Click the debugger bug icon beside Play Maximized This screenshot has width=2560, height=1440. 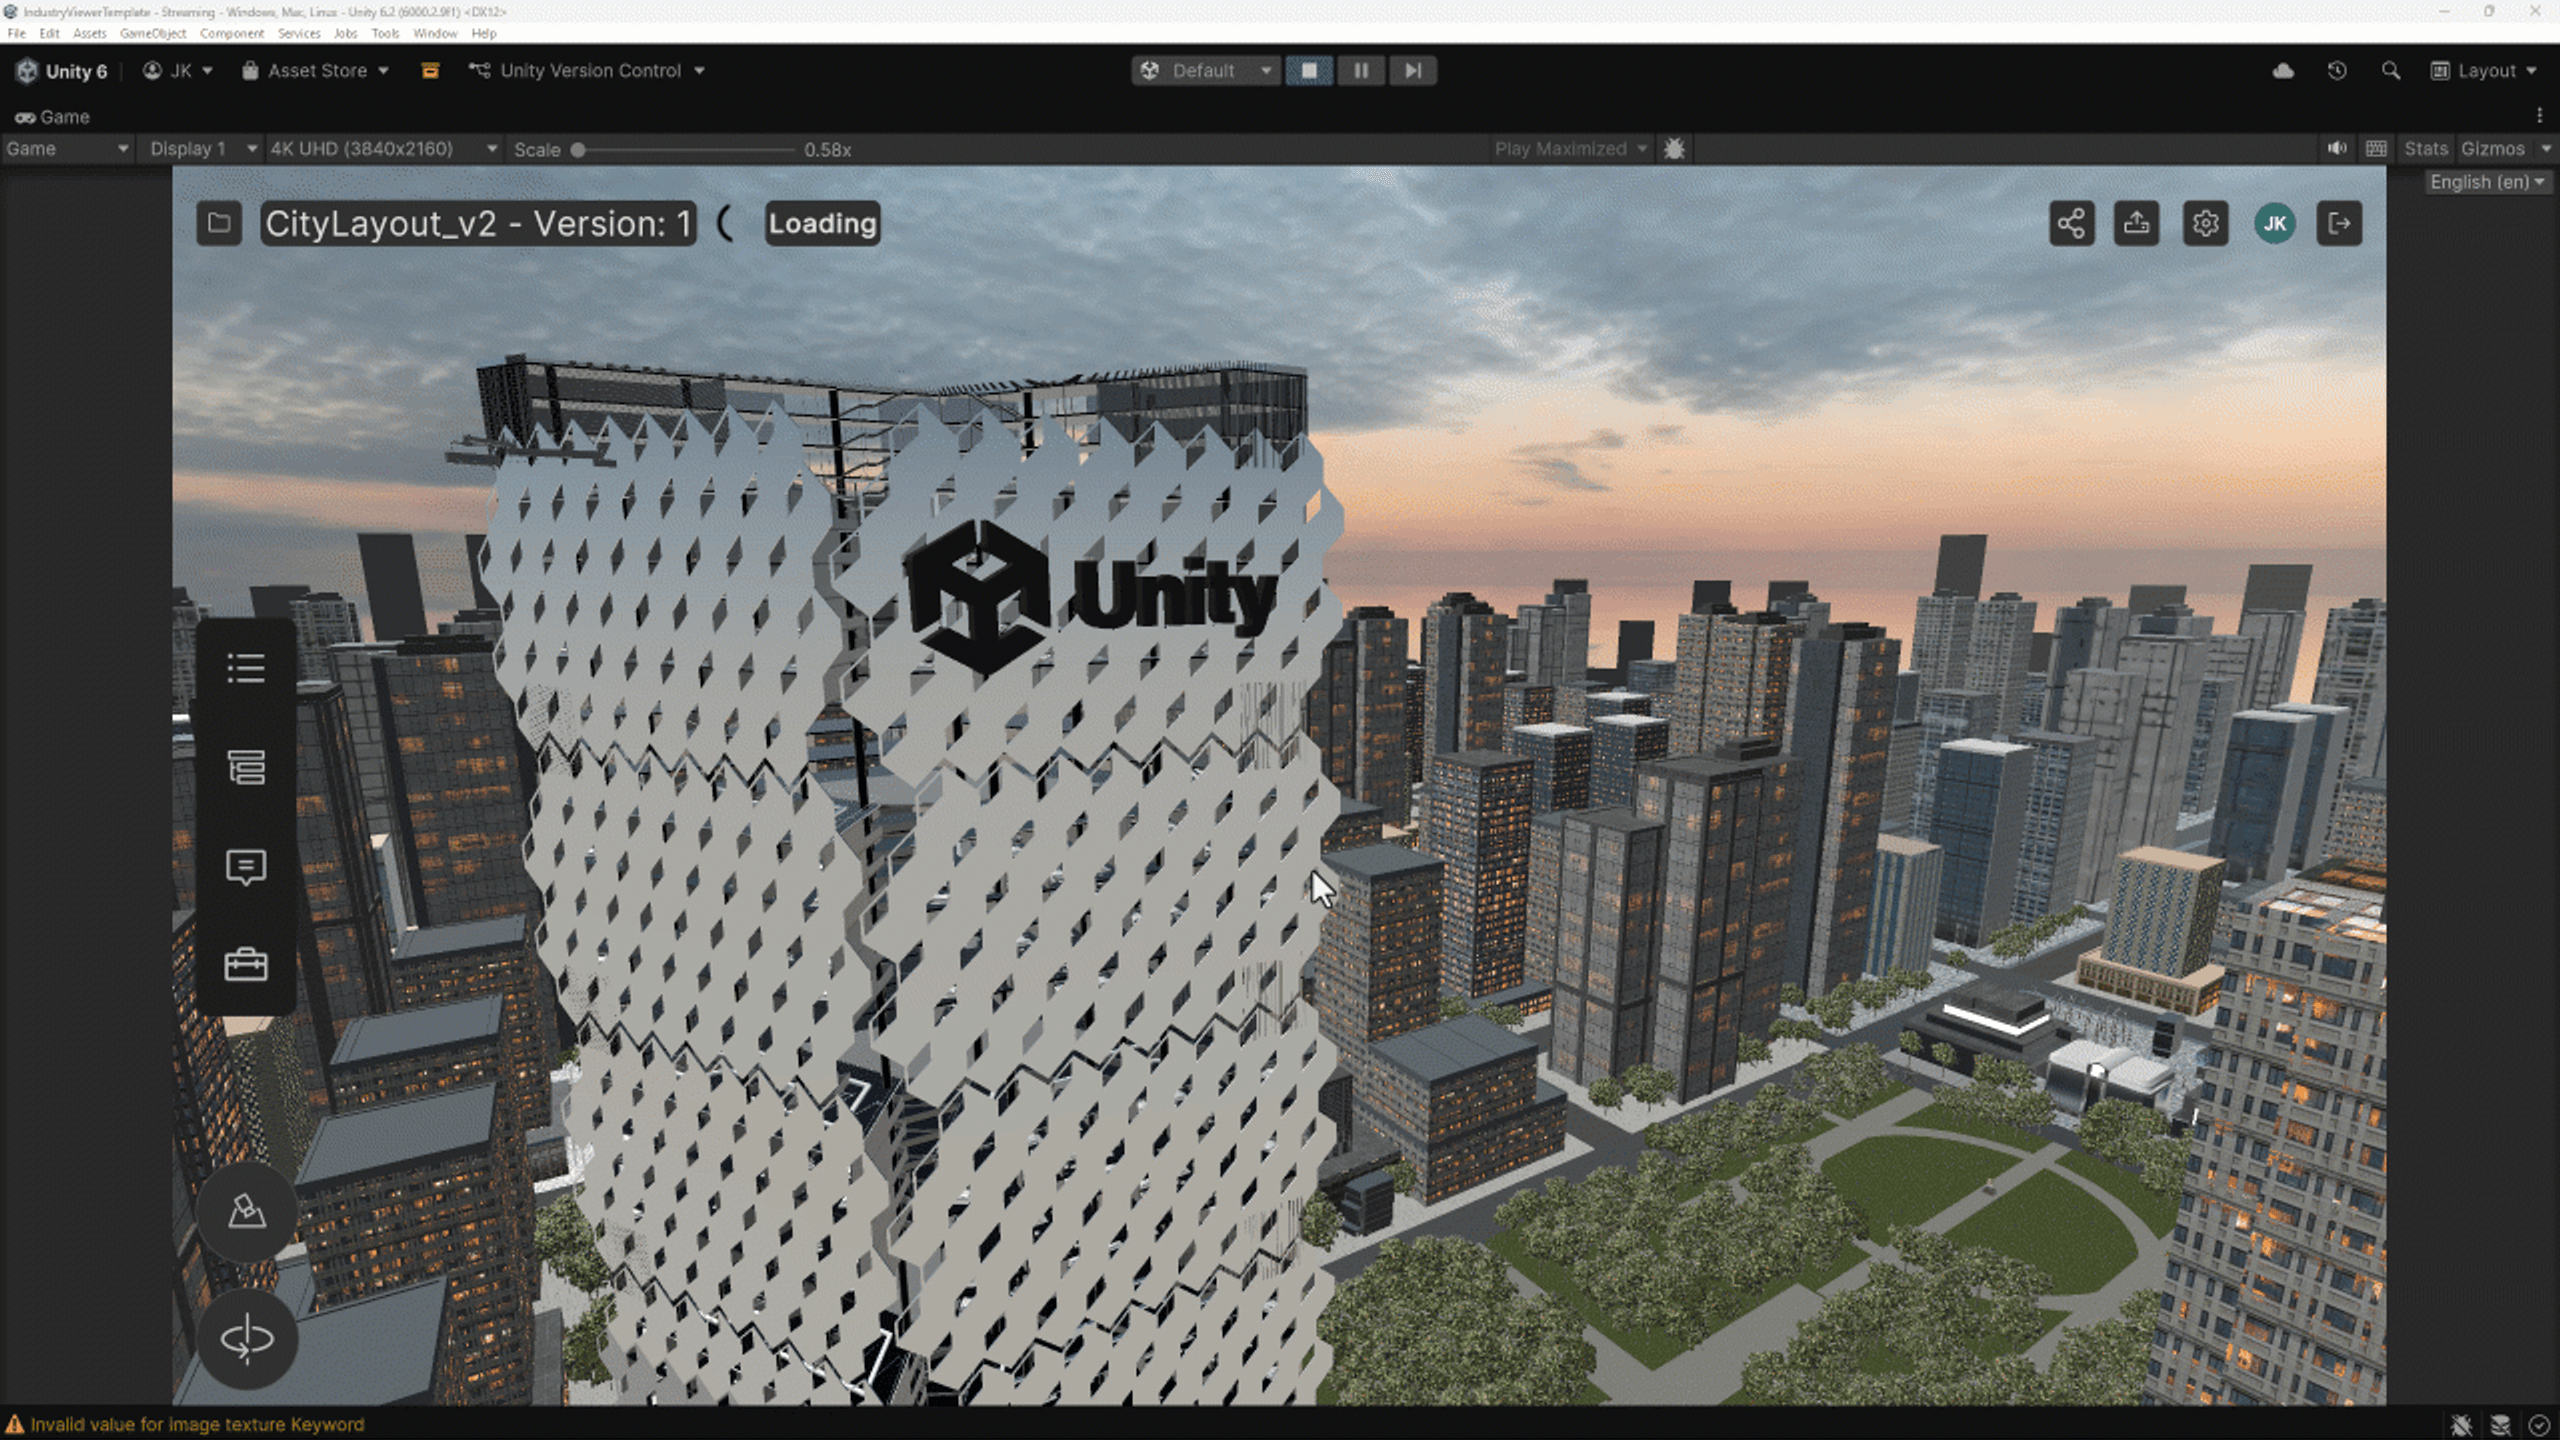click(x=1674, y=149)
